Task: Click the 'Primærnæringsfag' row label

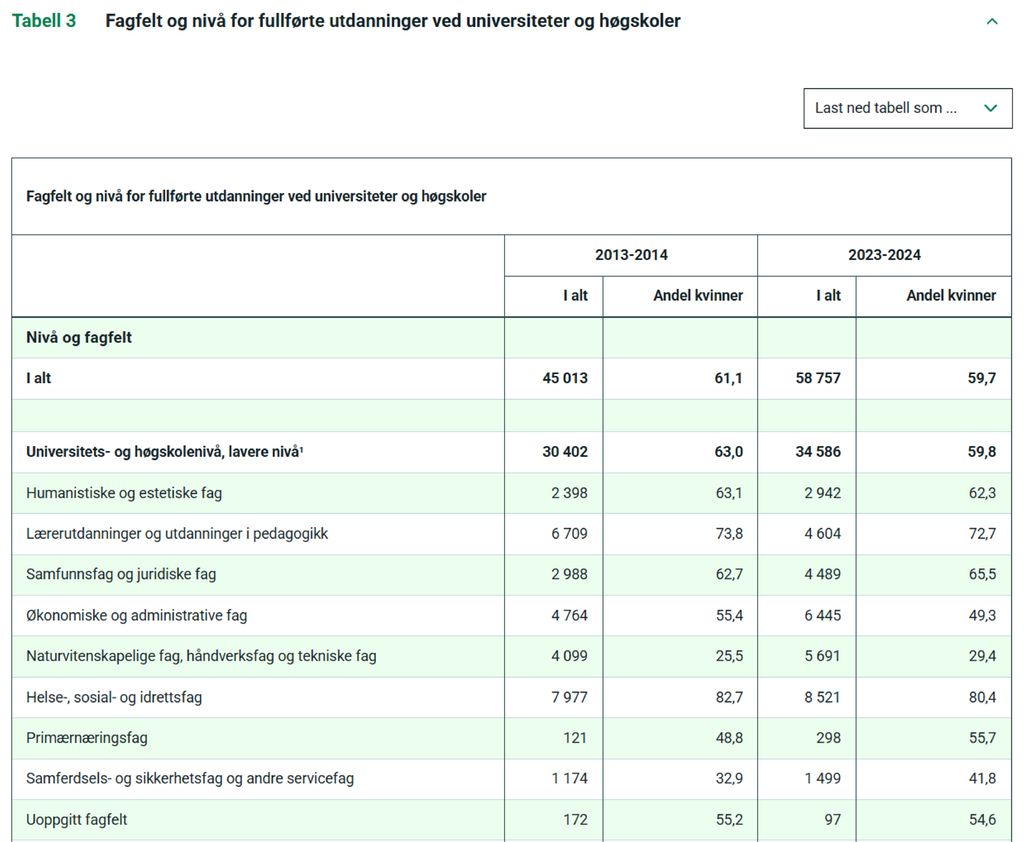Action: (85, 738)
